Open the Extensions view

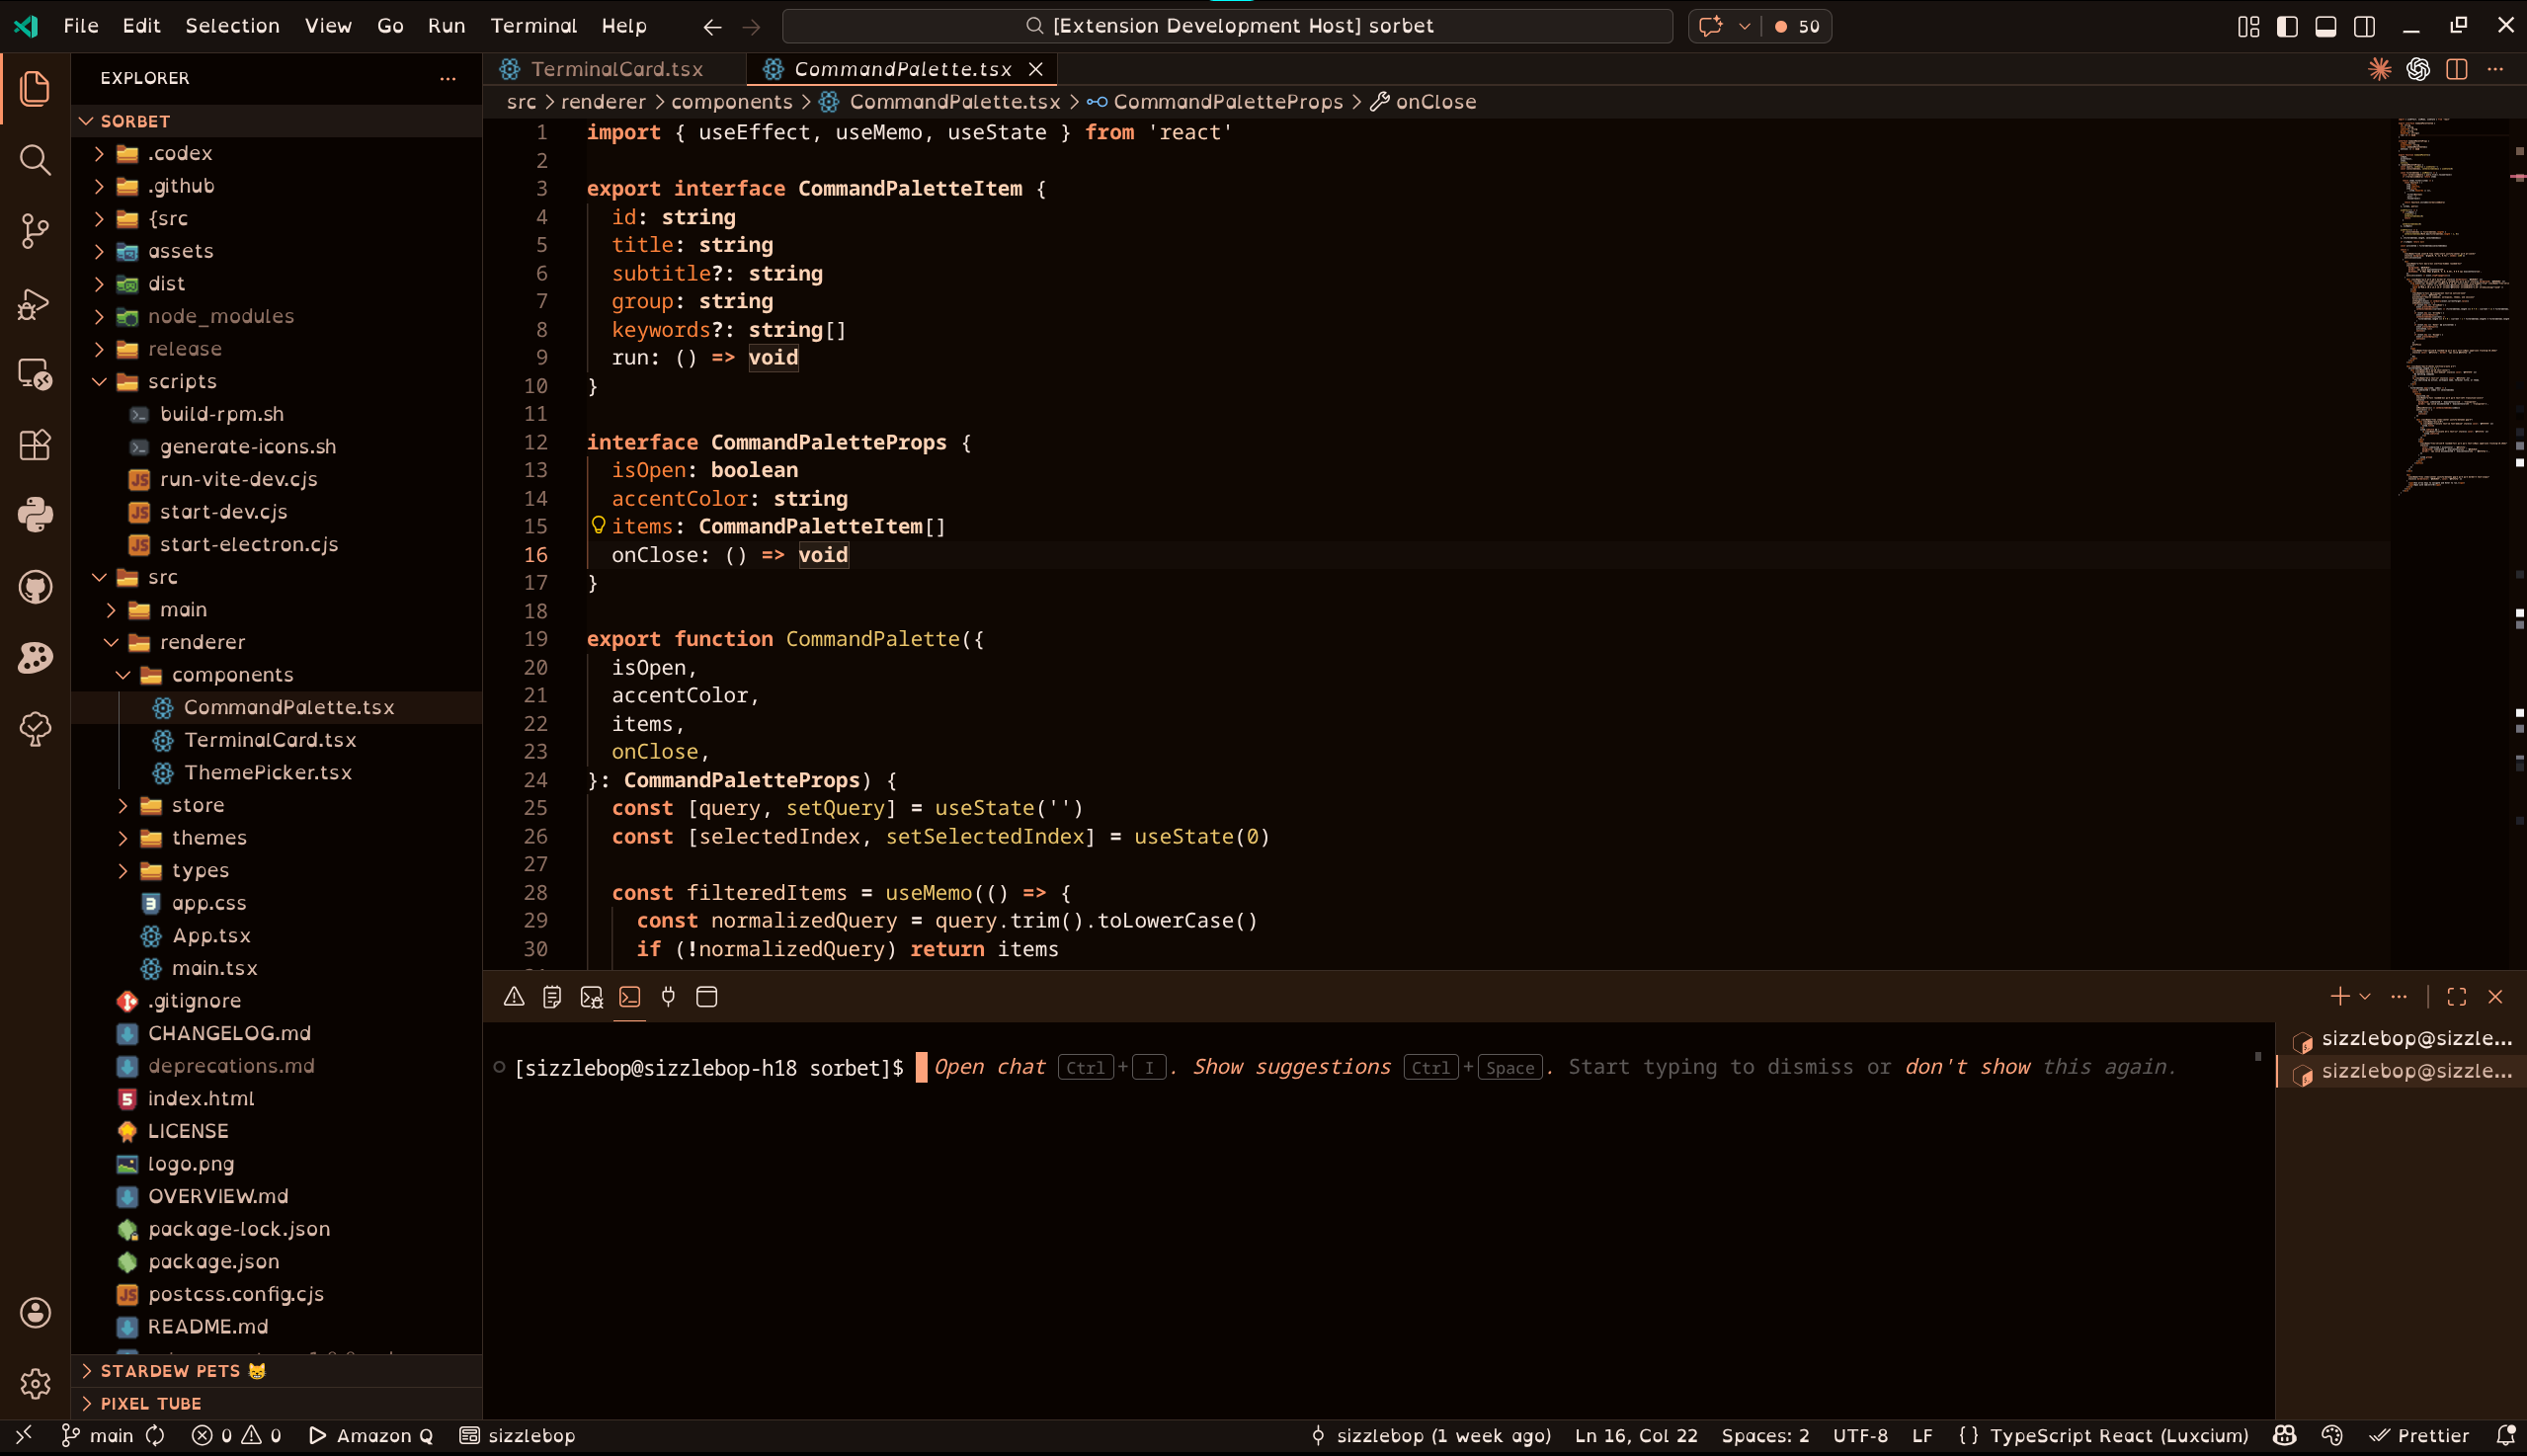35,445
